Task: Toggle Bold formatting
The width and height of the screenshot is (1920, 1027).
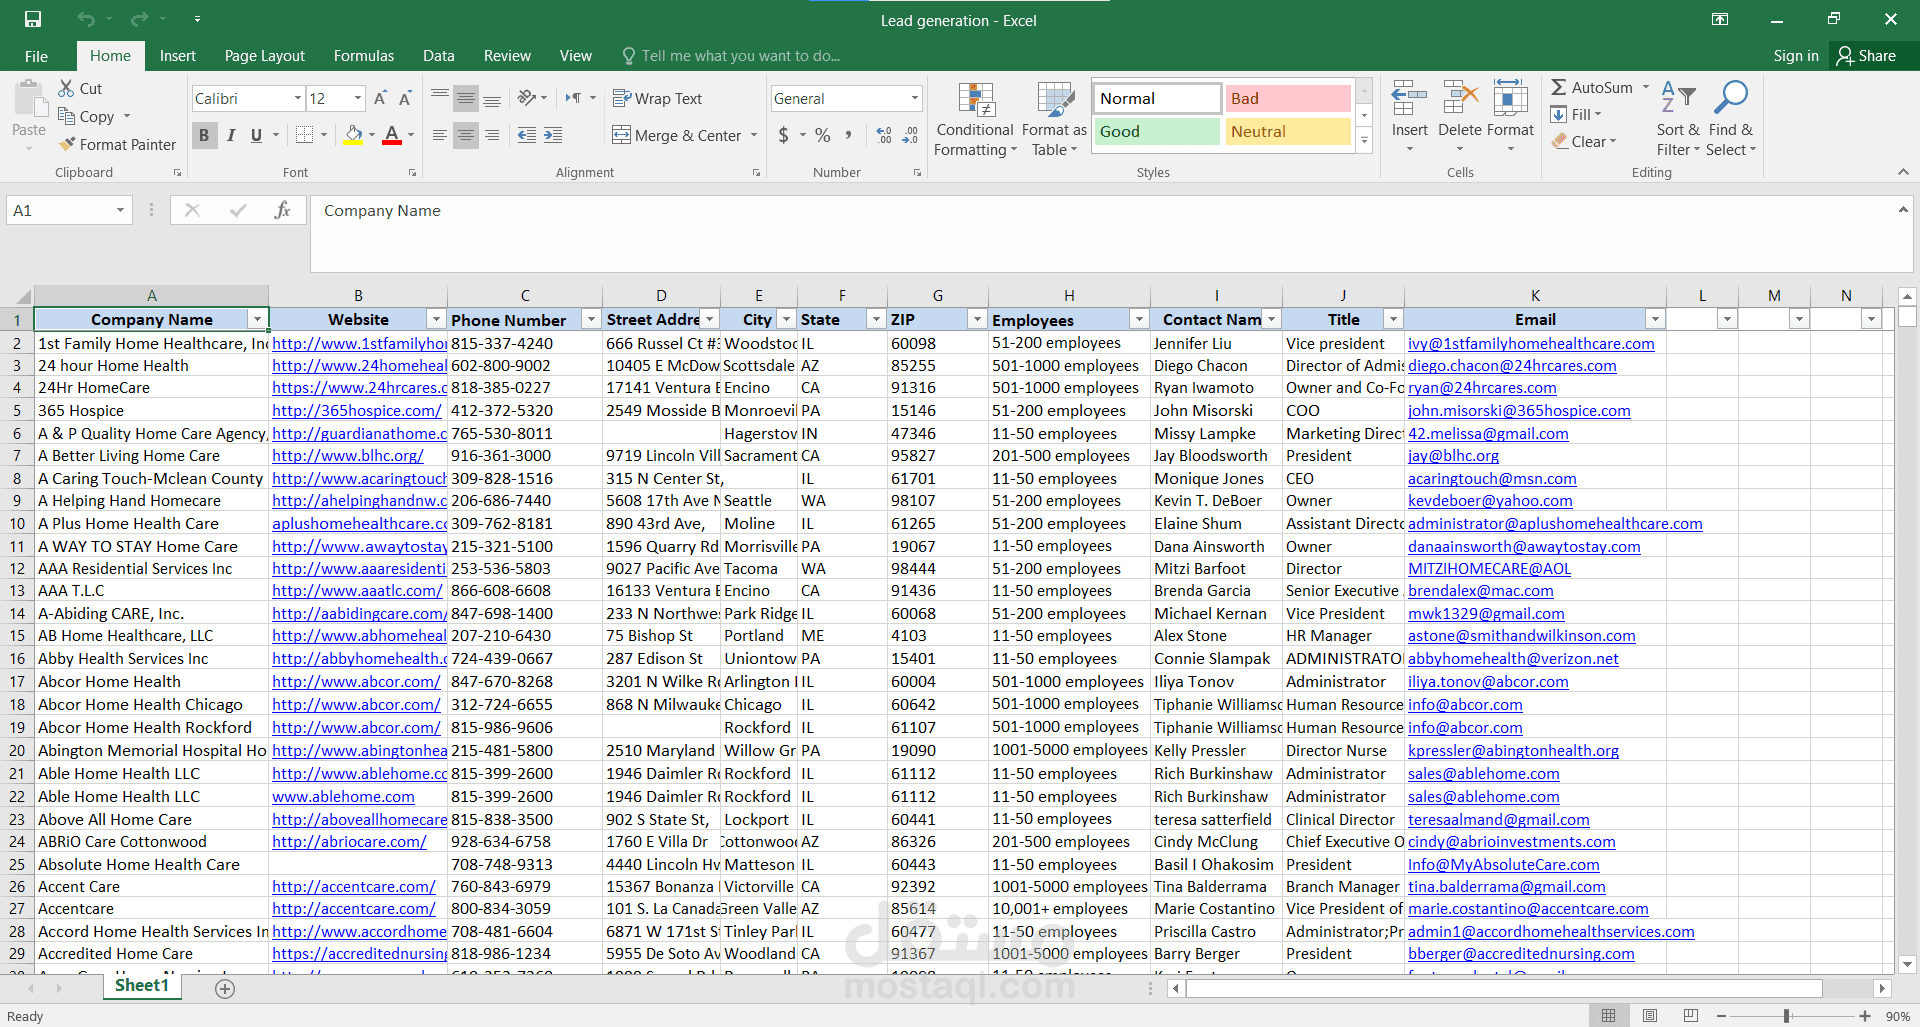Action: click(x=204, y=135)
